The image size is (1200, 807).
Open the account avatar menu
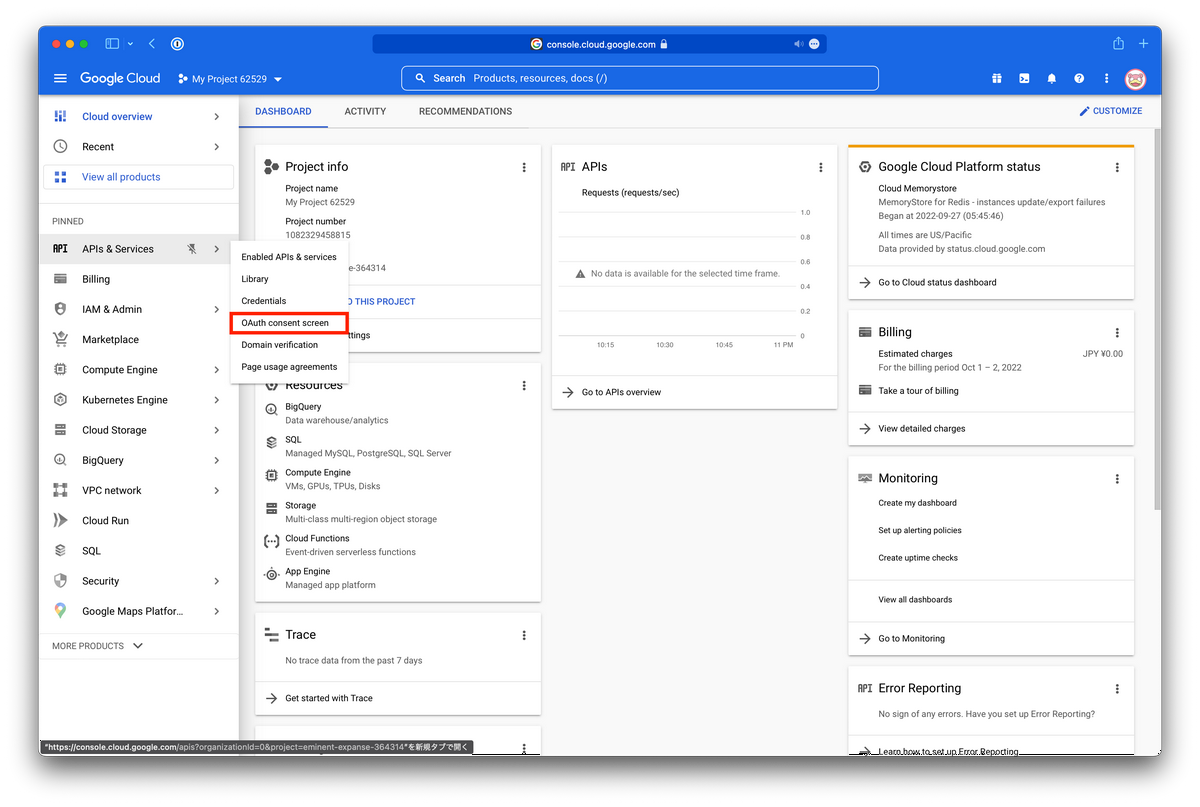1135,79
